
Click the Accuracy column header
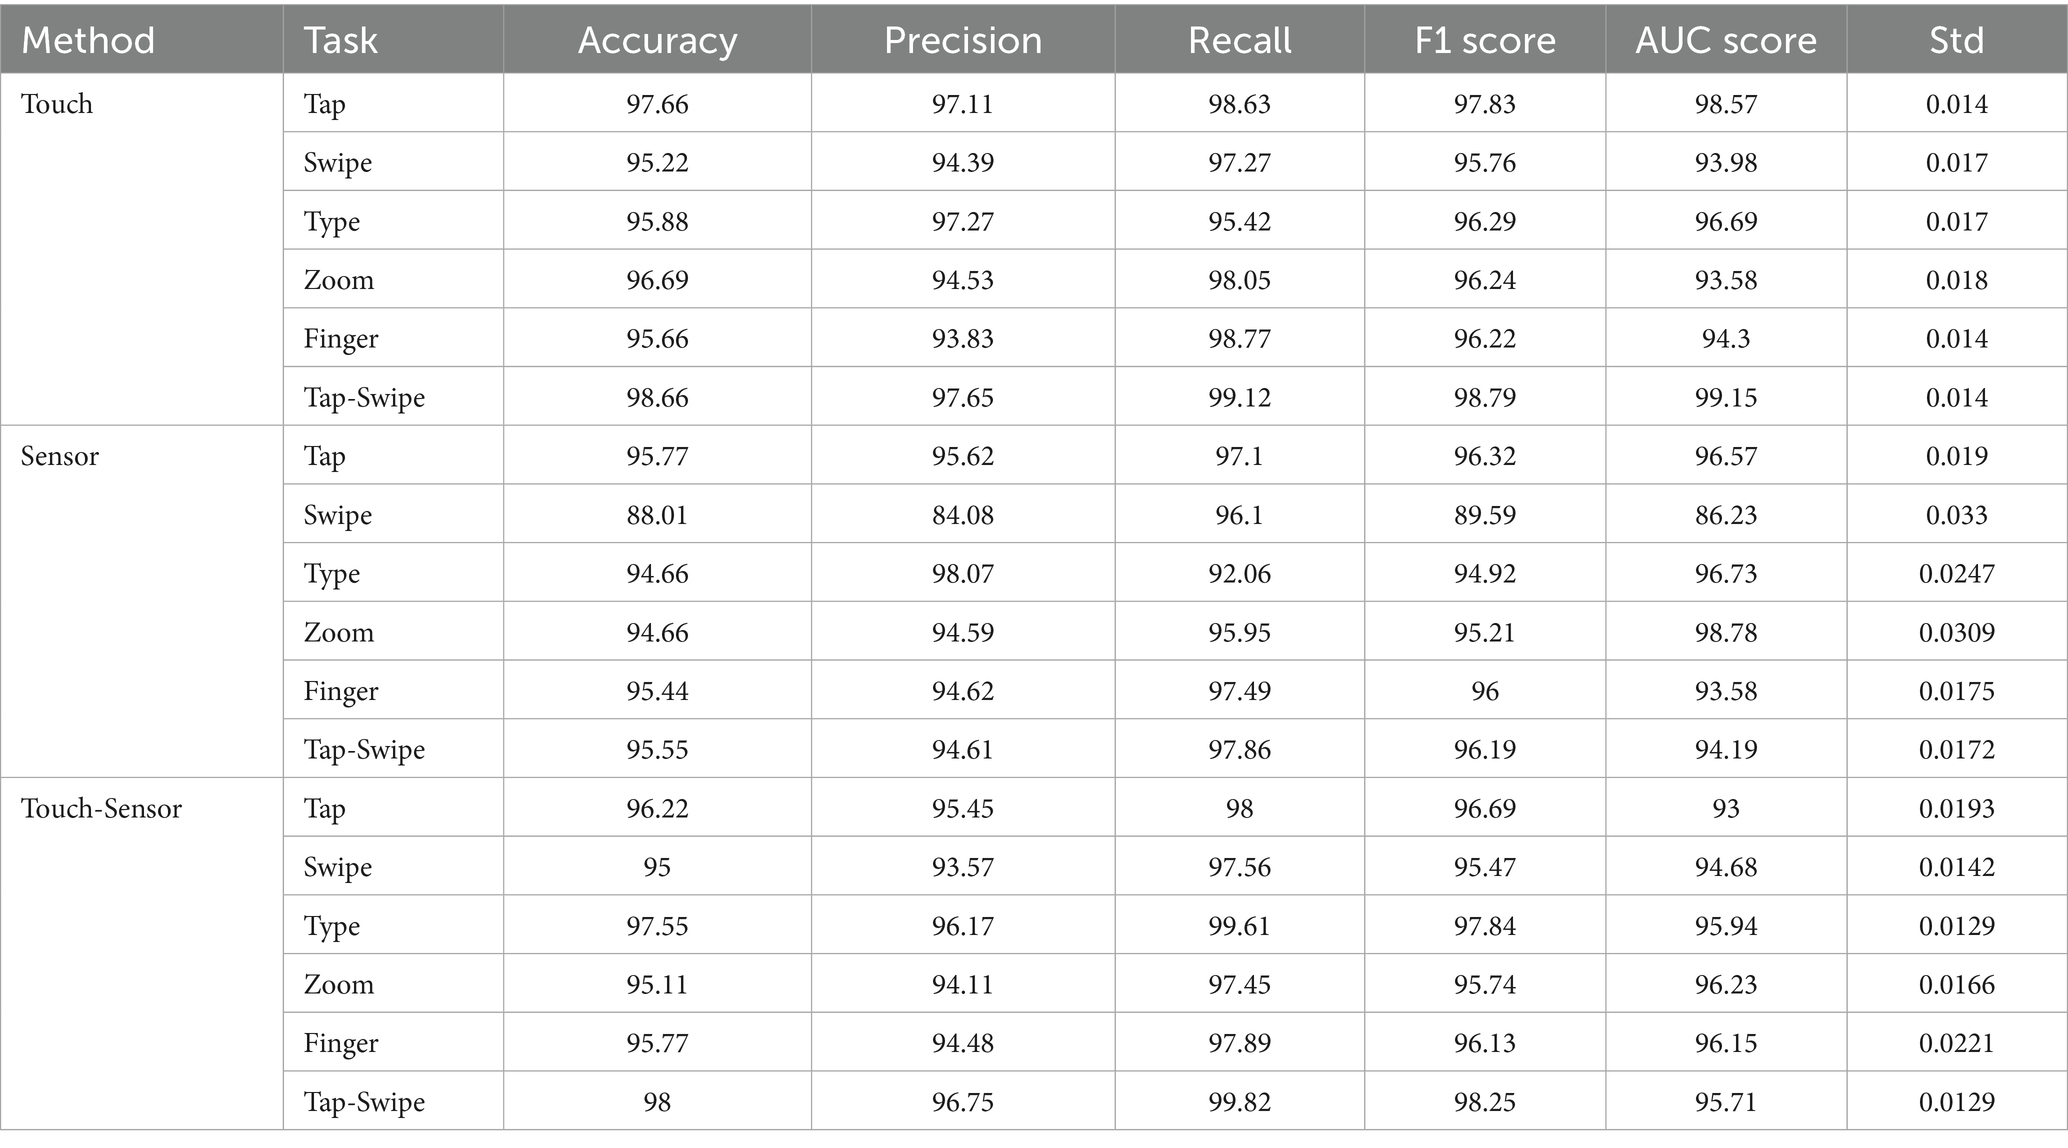coord(657,40)
